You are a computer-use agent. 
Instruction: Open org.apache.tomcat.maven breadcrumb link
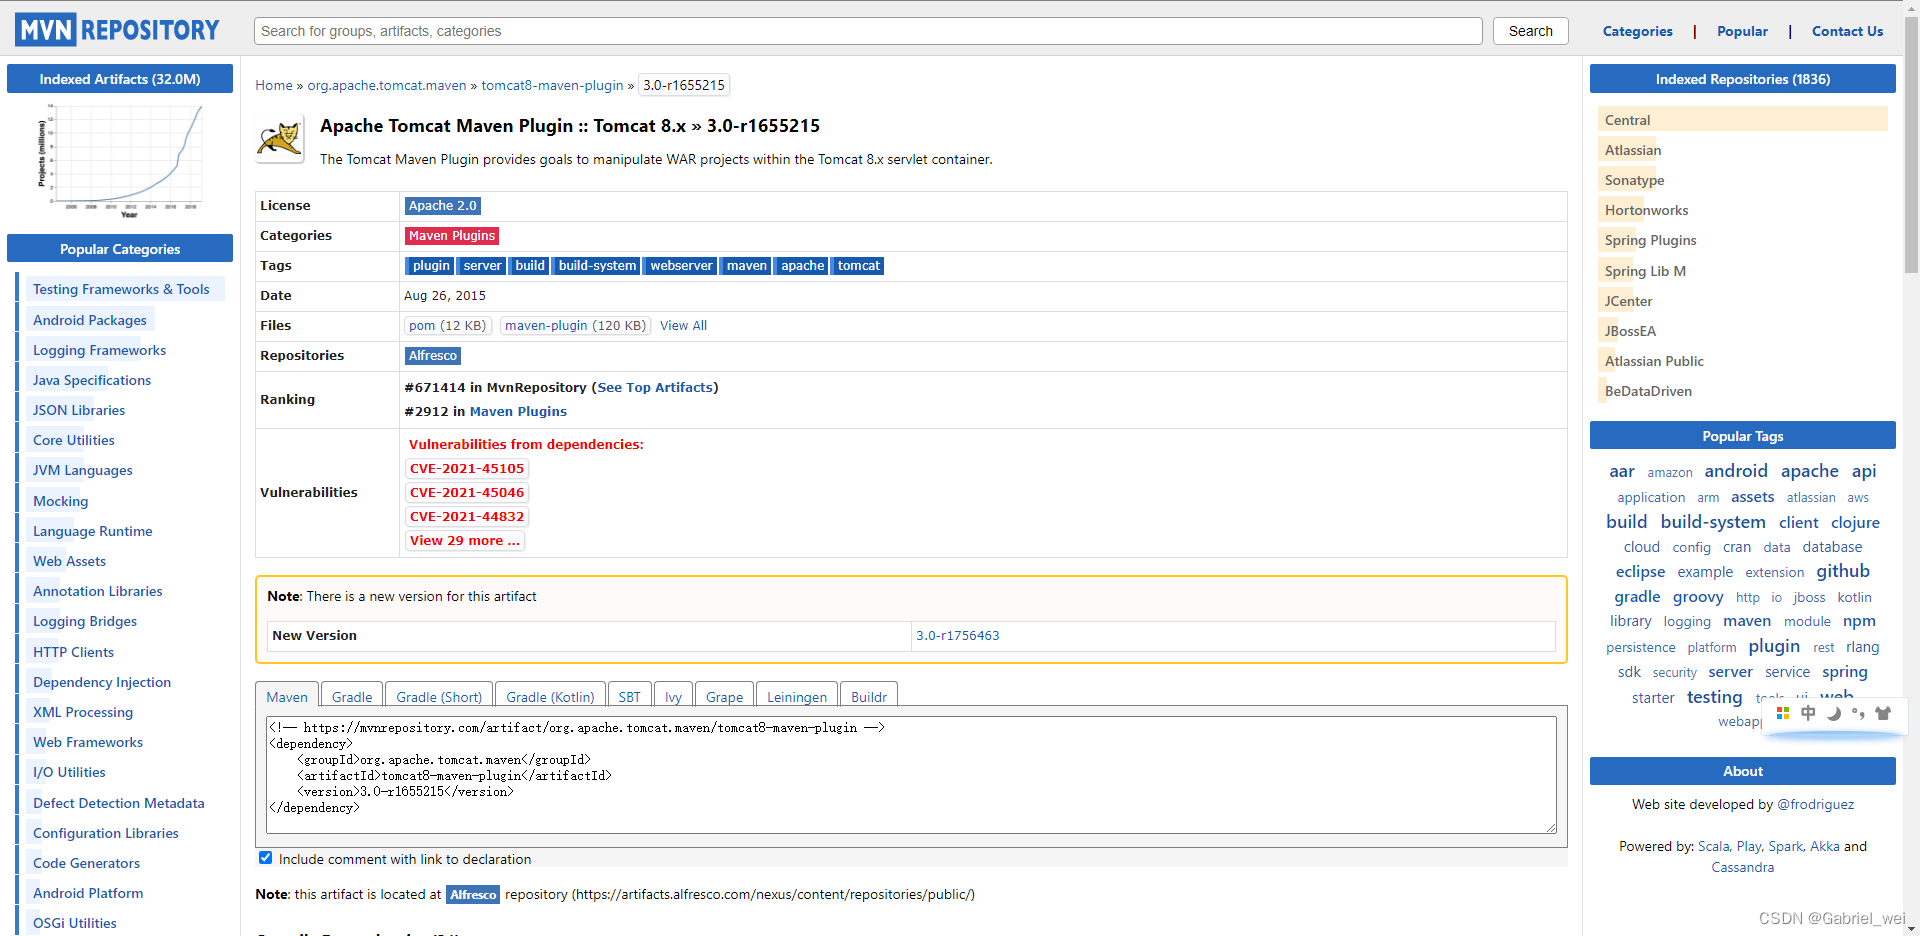(387, 85)
